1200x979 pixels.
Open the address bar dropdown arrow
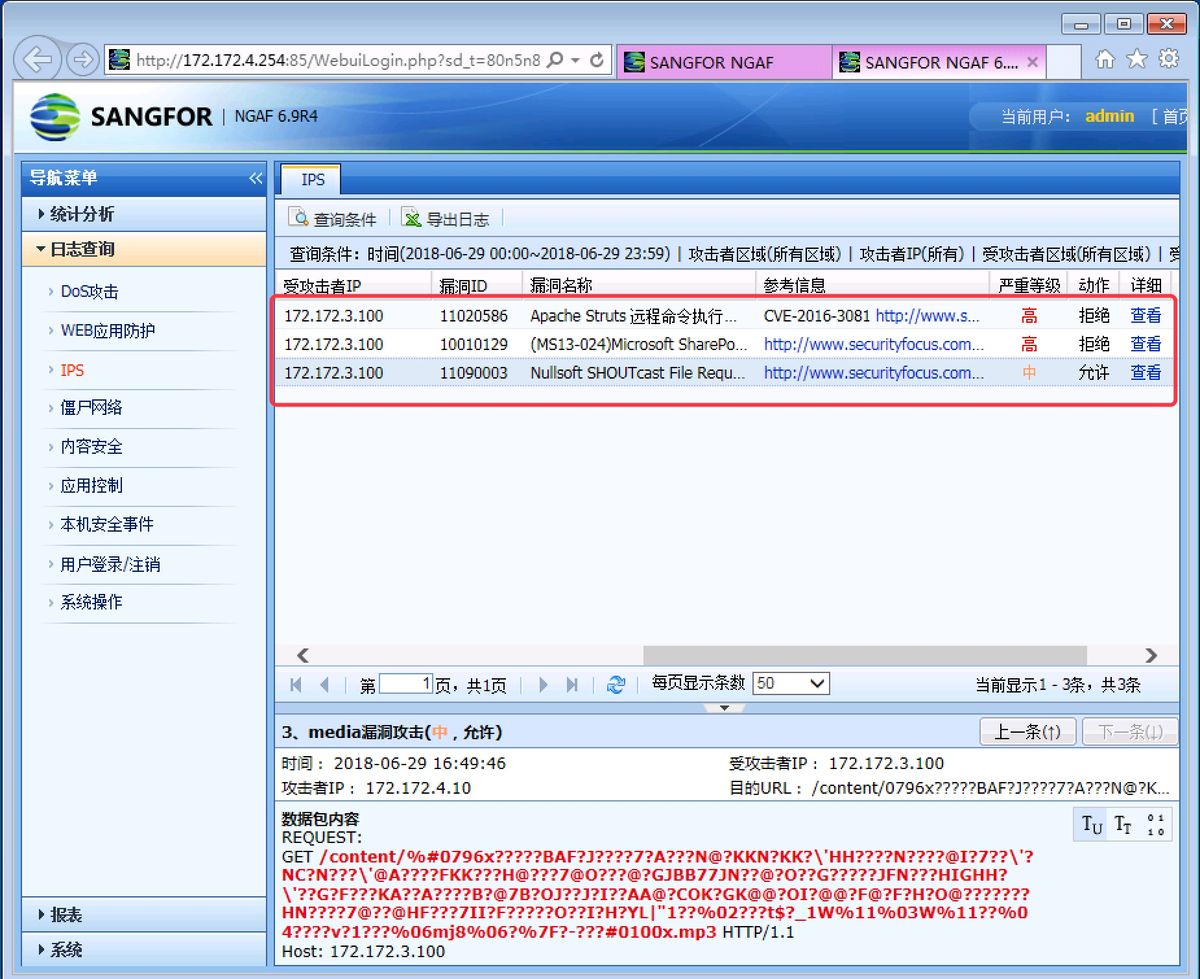point(576,60)
